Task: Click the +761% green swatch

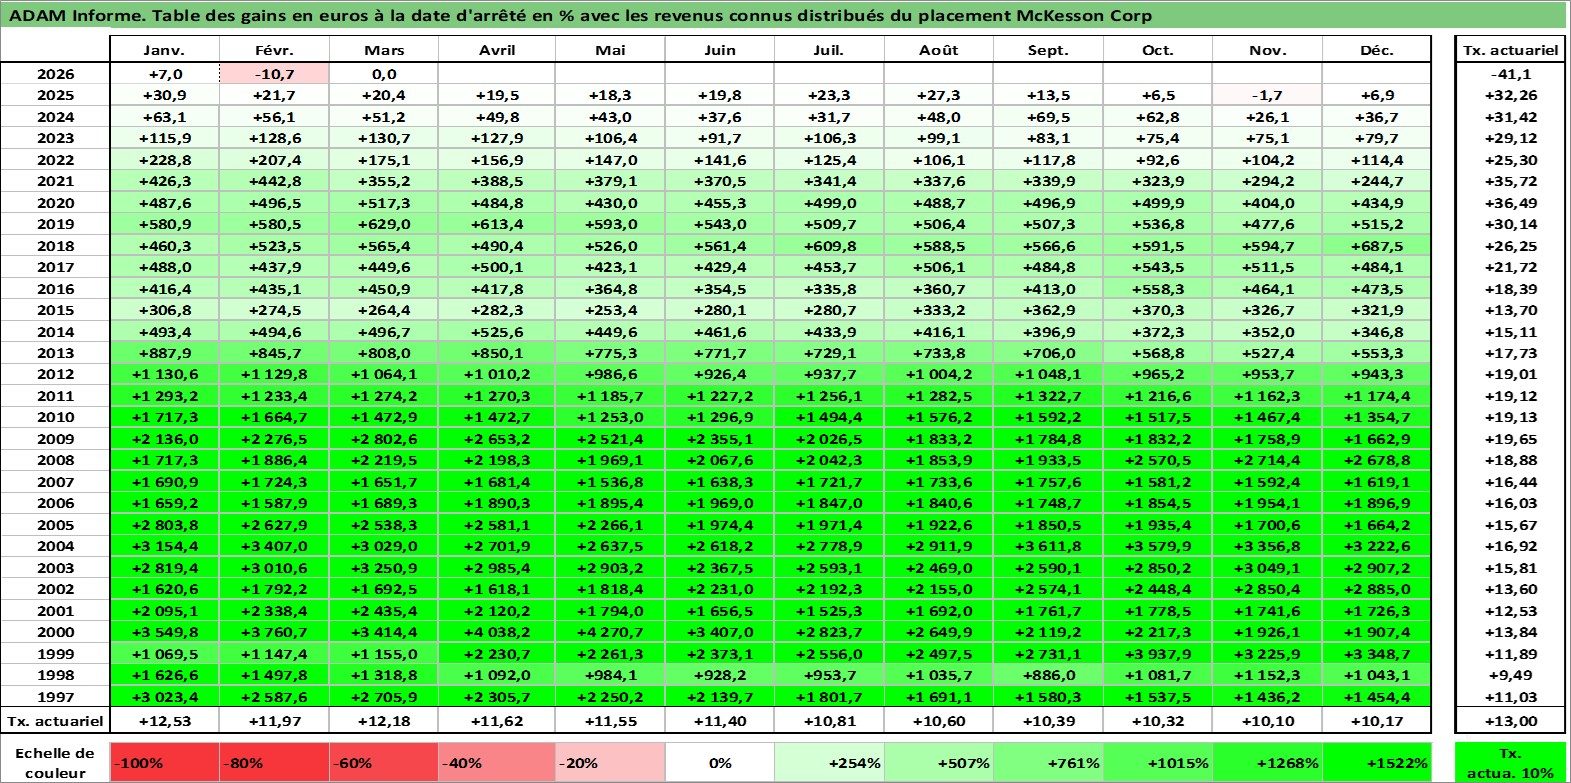Action: [1048, 762]
